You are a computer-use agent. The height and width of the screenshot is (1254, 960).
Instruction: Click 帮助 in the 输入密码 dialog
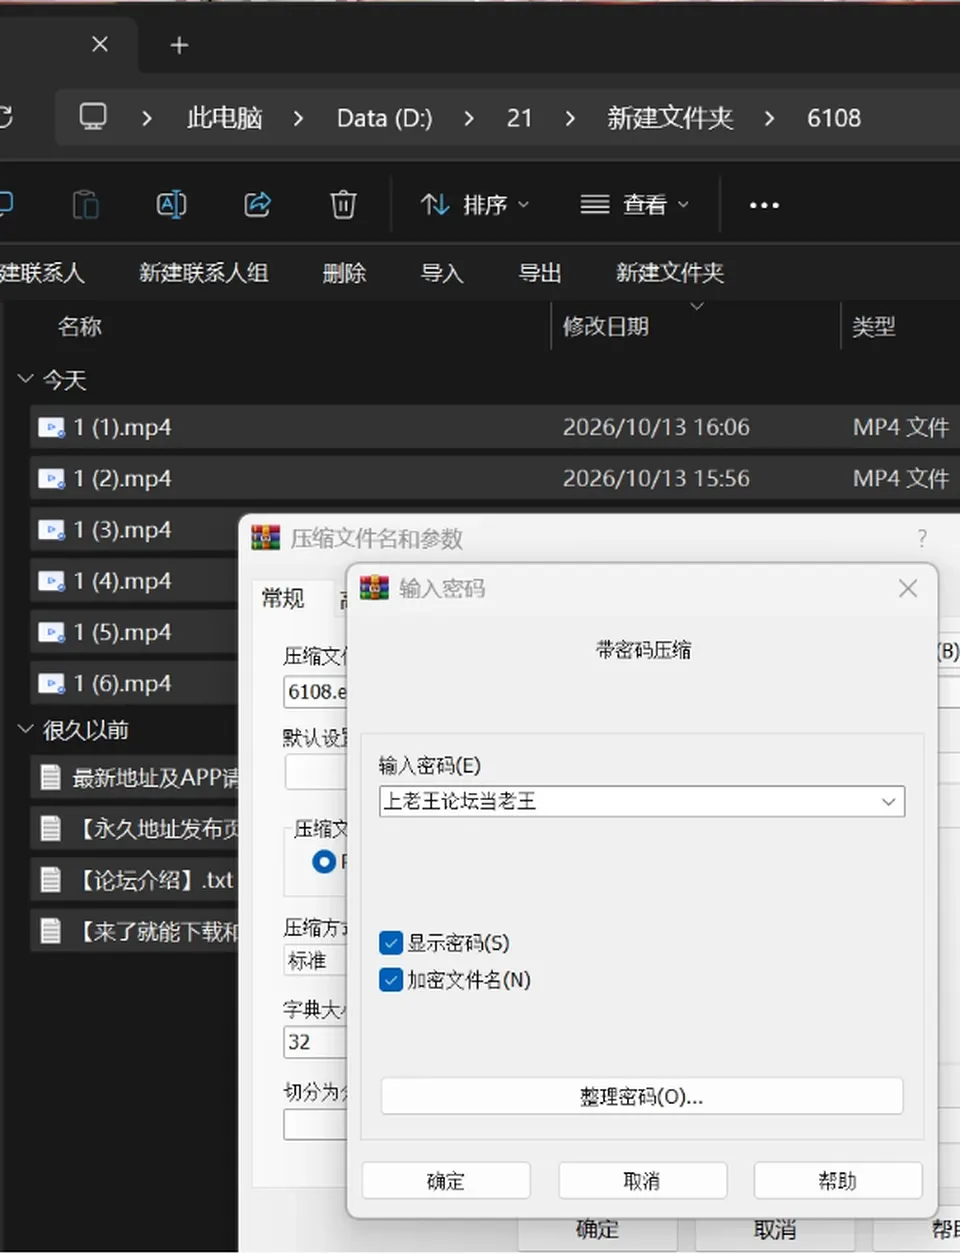click(x=838, y=1181)
